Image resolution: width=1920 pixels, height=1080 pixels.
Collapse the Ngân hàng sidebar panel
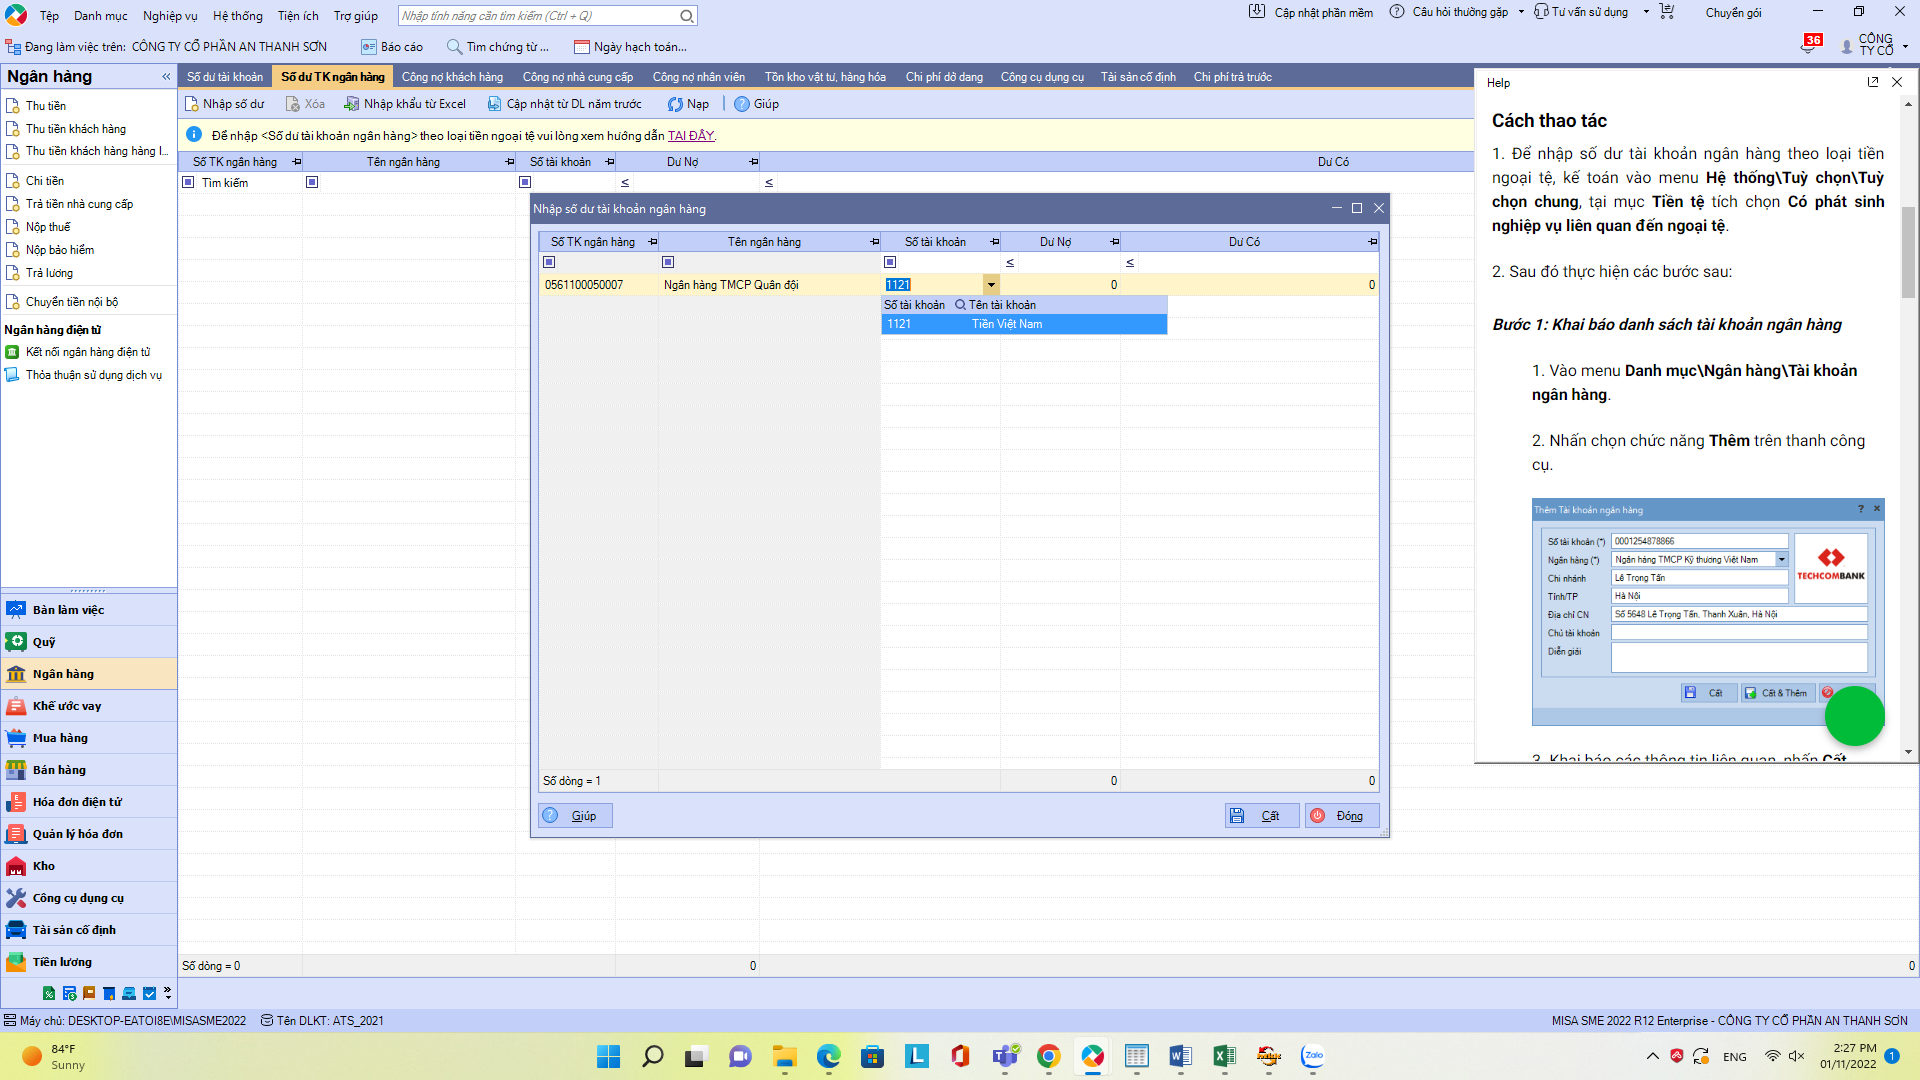click(x=166, y=76)
